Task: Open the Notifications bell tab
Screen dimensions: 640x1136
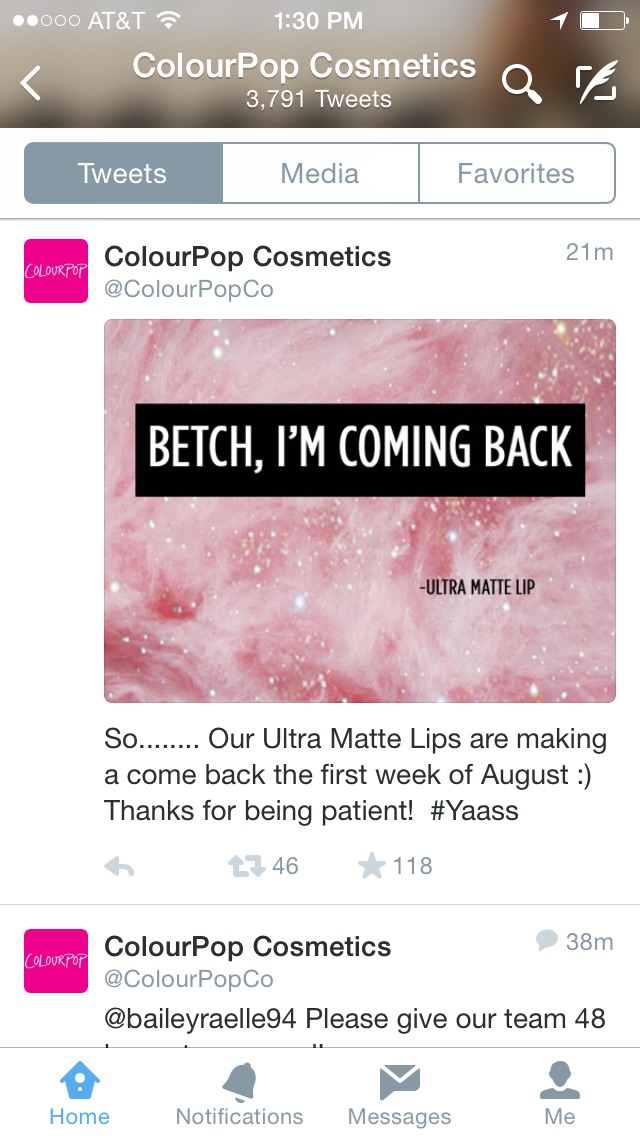Action: point(239,1093)
